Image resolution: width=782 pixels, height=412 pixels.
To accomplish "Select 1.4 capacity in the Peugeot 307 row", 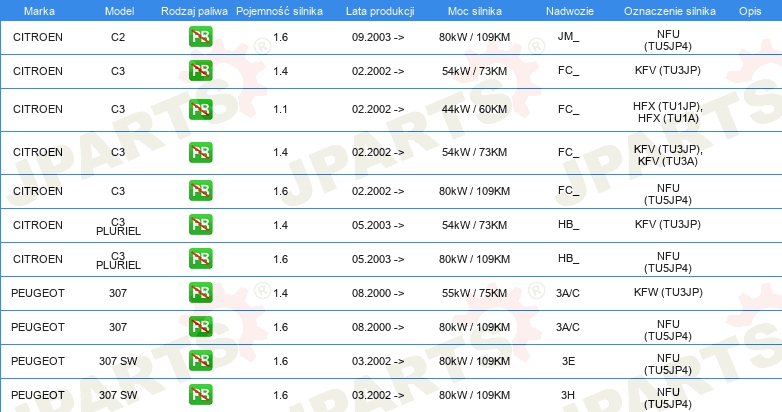I will point(280,293).
